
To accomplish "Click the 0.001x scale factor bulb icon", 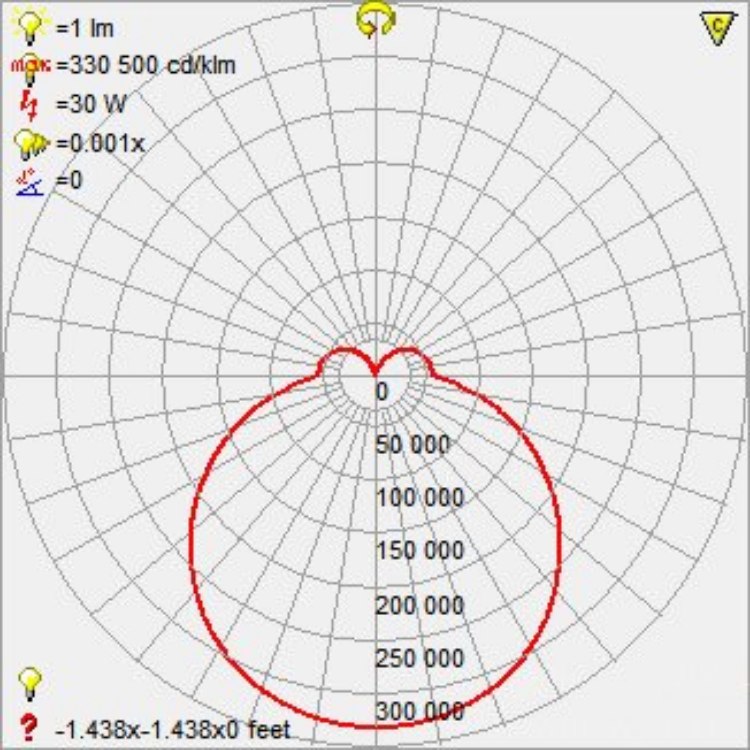I will (x=31, y=143).
